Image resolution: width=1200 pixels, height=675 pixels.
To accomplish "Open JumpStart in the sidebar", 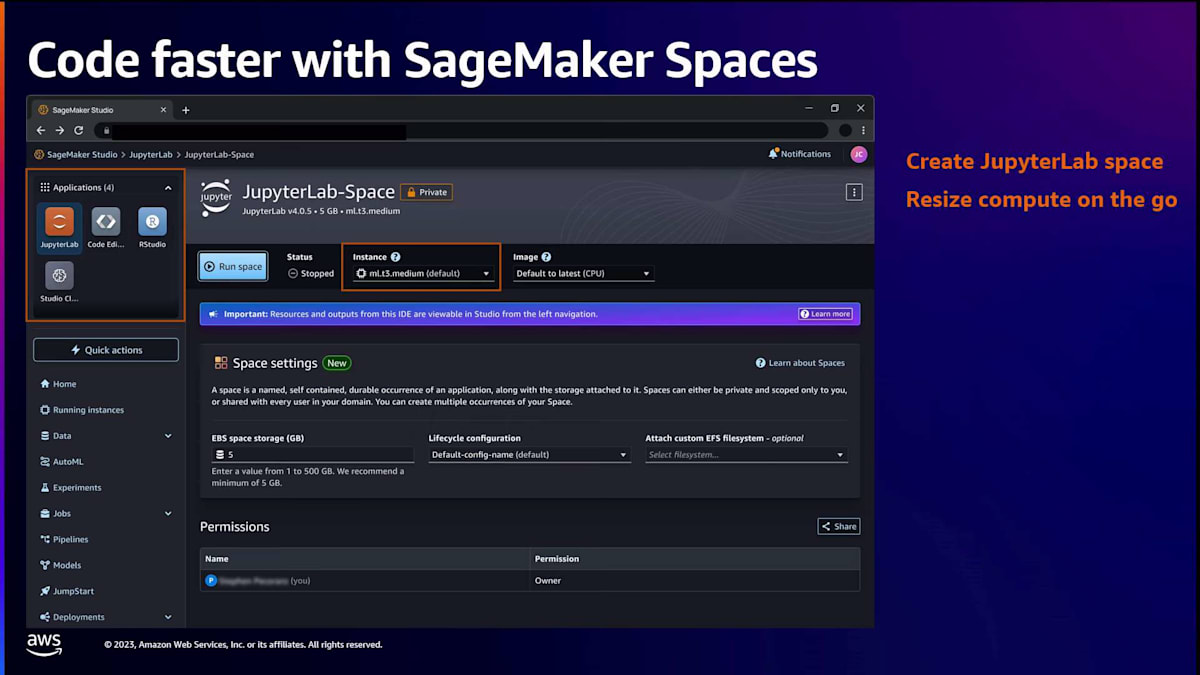I will [x=66, y=592].
